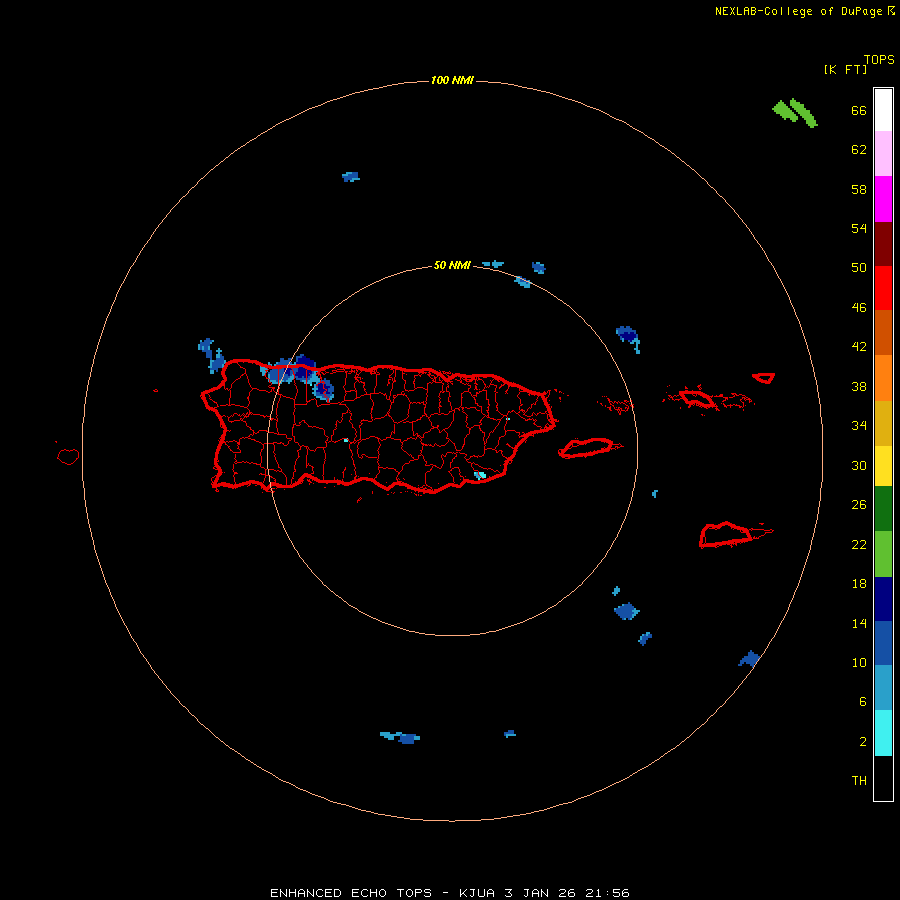
Task: Select the 34 legend value
Action: pyautogui.click(x=859, y=426)
